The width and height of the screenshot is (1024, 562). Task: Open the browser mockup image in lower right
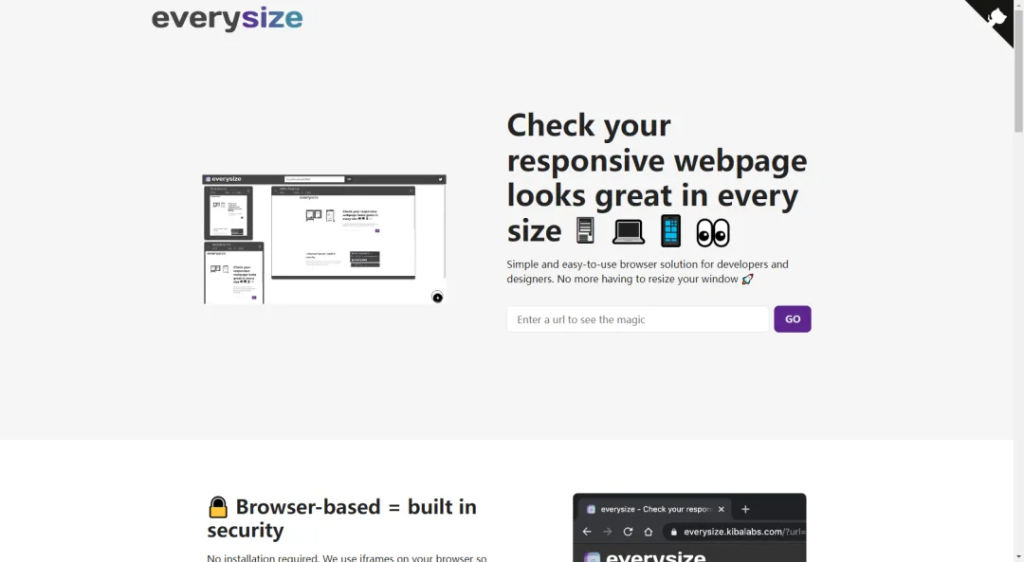(690, 527)
